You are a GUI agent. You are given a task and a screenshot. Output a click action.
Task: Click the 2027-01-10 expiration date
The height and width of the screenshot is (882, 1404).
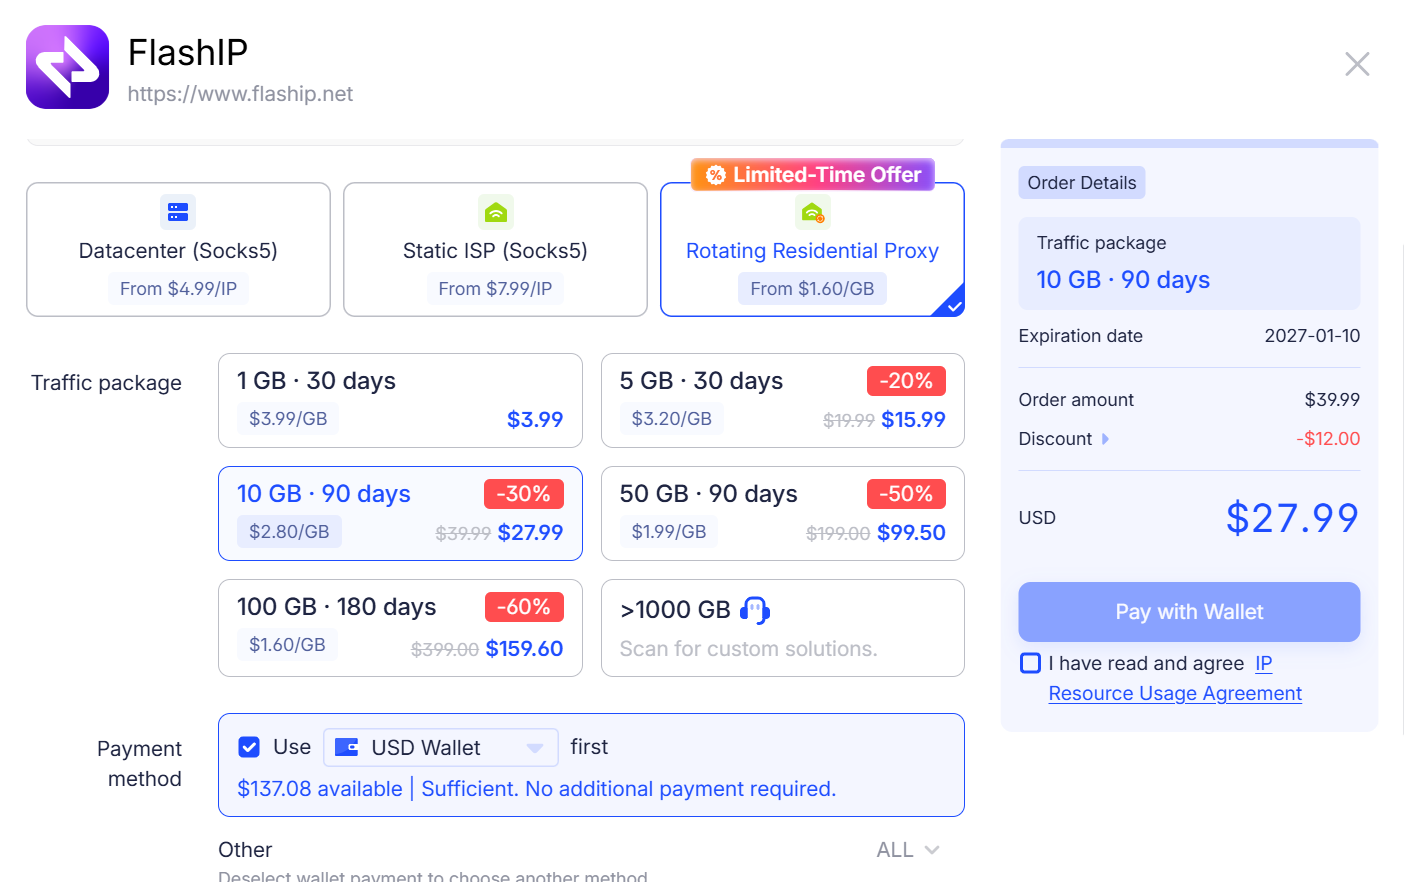(1312, 336)
